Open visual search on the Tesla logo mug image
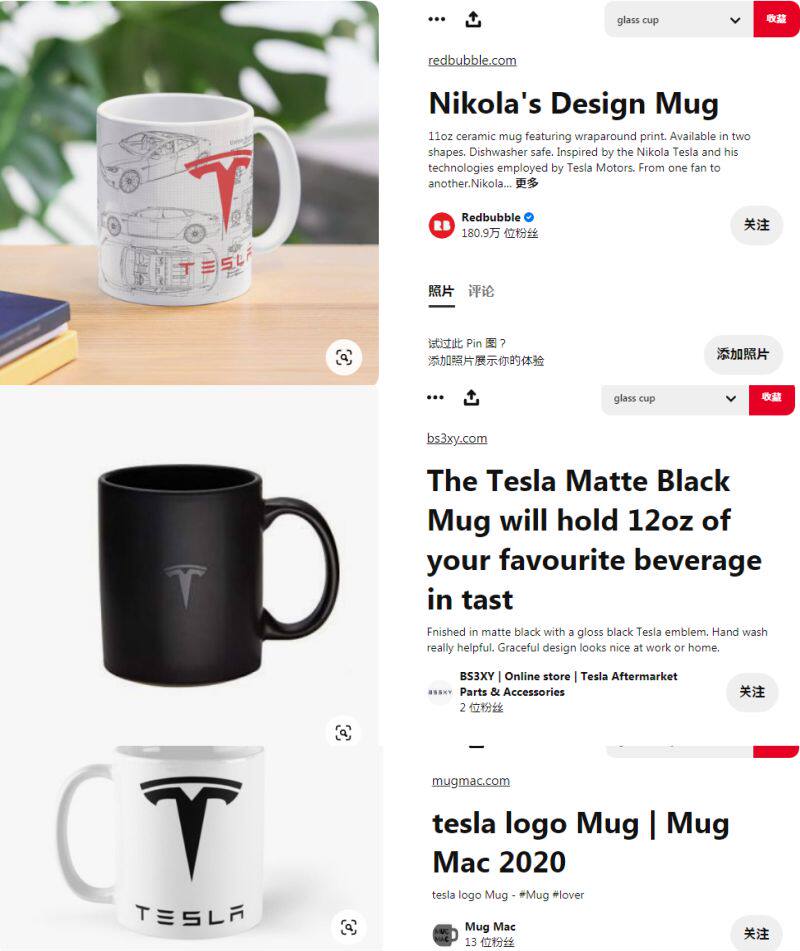 coord(349,927)
